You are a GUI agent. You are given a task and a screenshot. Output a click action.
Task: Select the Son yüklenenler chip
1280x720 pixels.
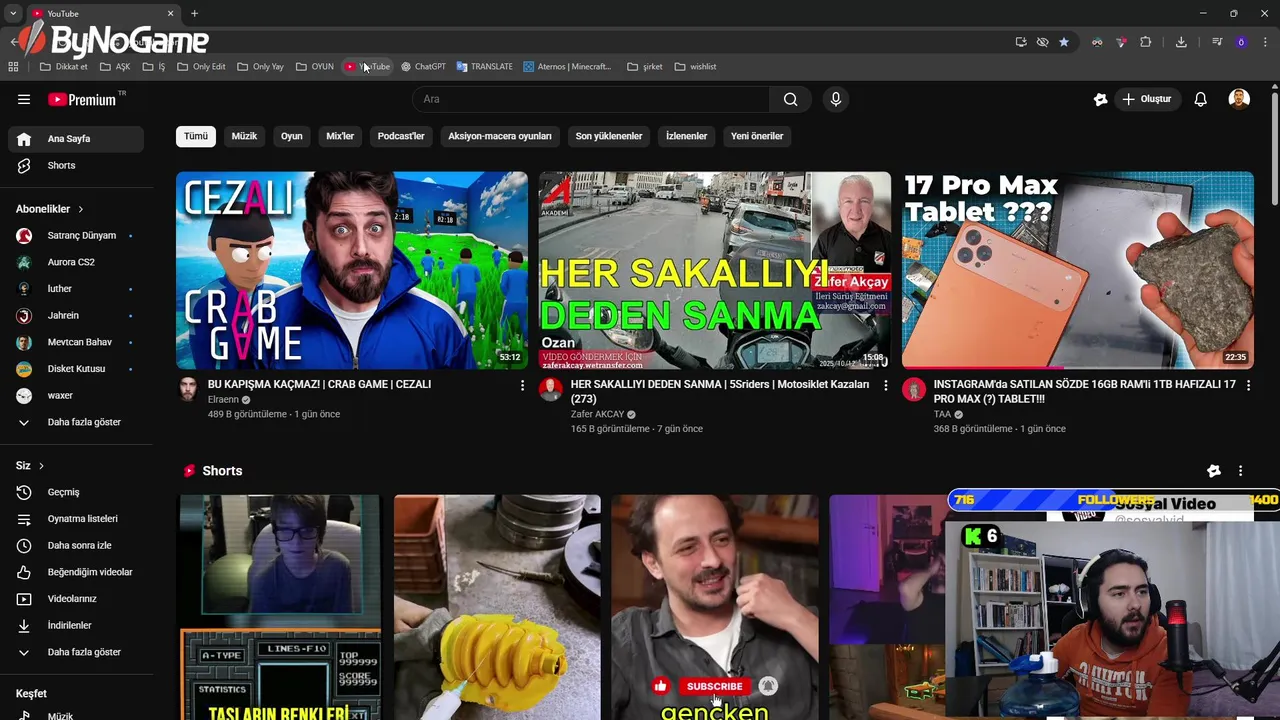click(609, 136)
